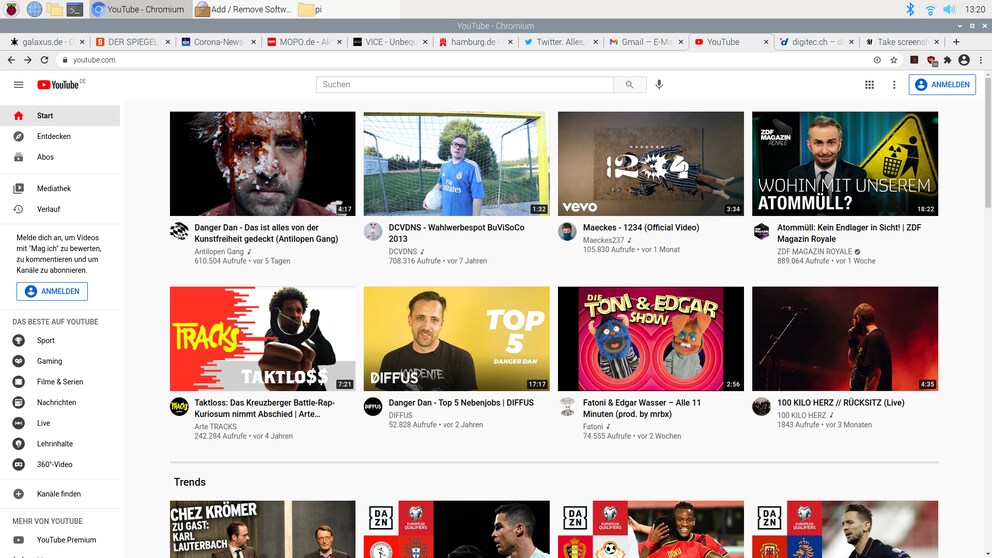The height and width of the screenshot is (558, 992).
Task: Open Entdecken compass icon in sidebar
Action: point(18,136)
